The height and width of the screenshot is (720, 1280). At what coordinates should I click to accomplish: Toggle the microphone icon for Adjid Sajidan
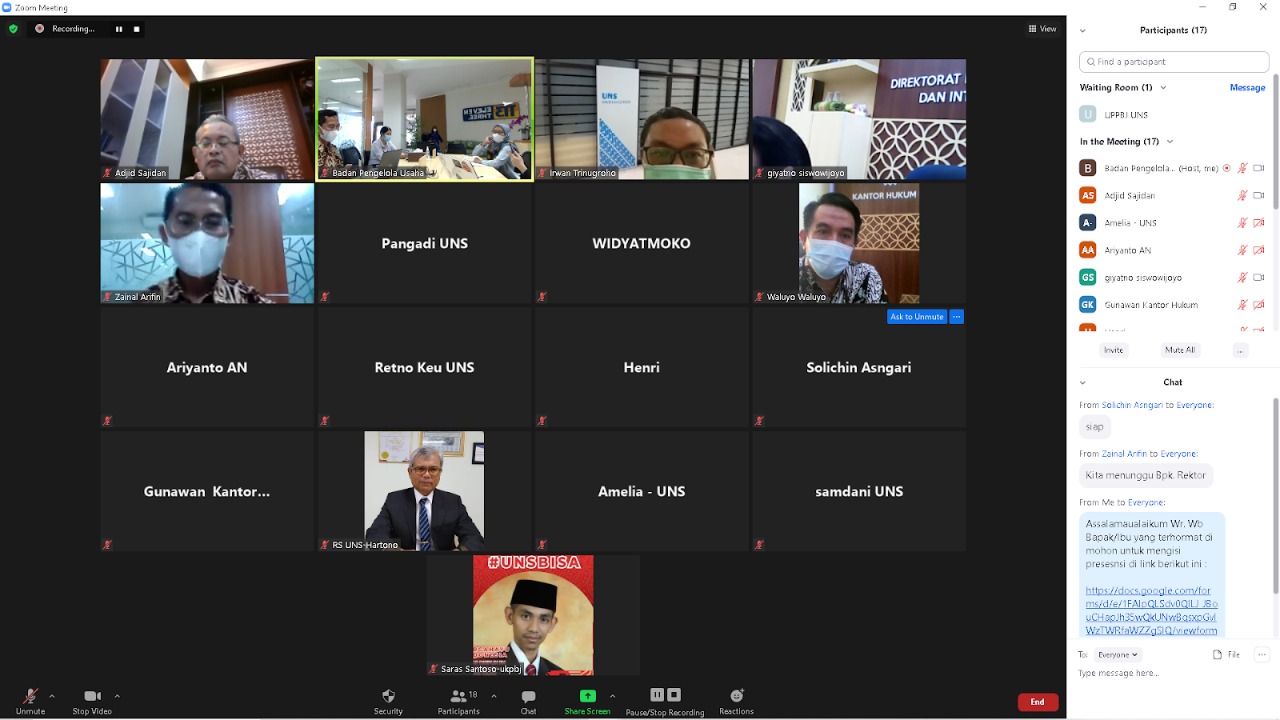click(x=1243, y=195)
